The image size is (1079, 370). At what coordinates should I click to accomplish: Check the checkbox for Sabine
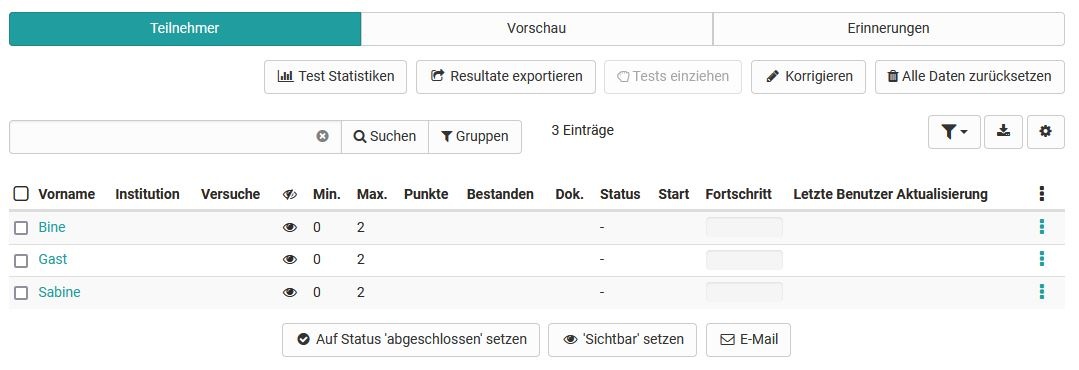click(21, 293)
